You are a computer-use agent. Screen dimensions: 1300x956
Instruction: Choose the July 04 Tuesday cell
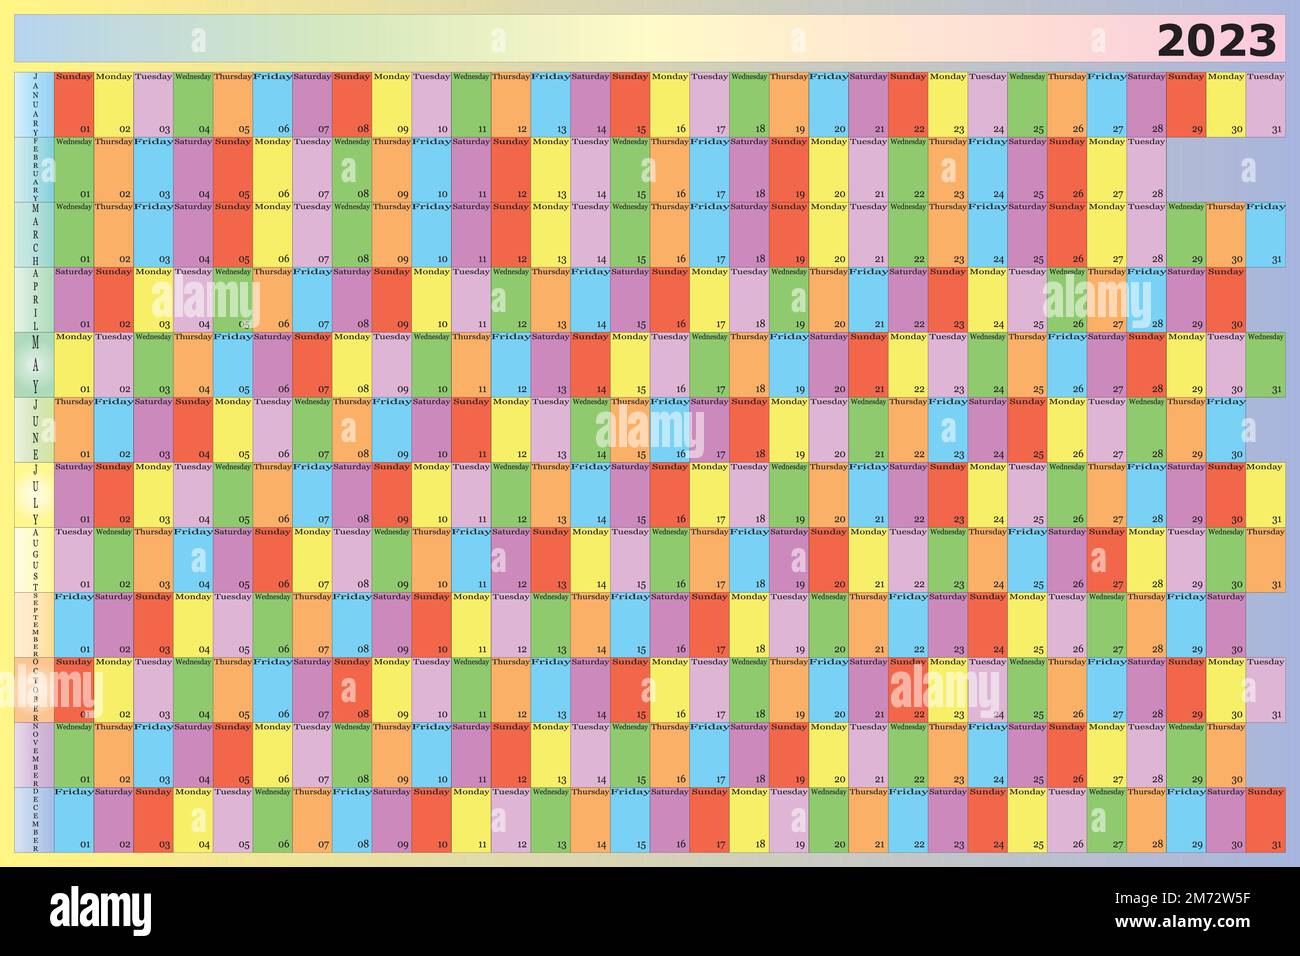pyautogui.click(x=193, y=494)
